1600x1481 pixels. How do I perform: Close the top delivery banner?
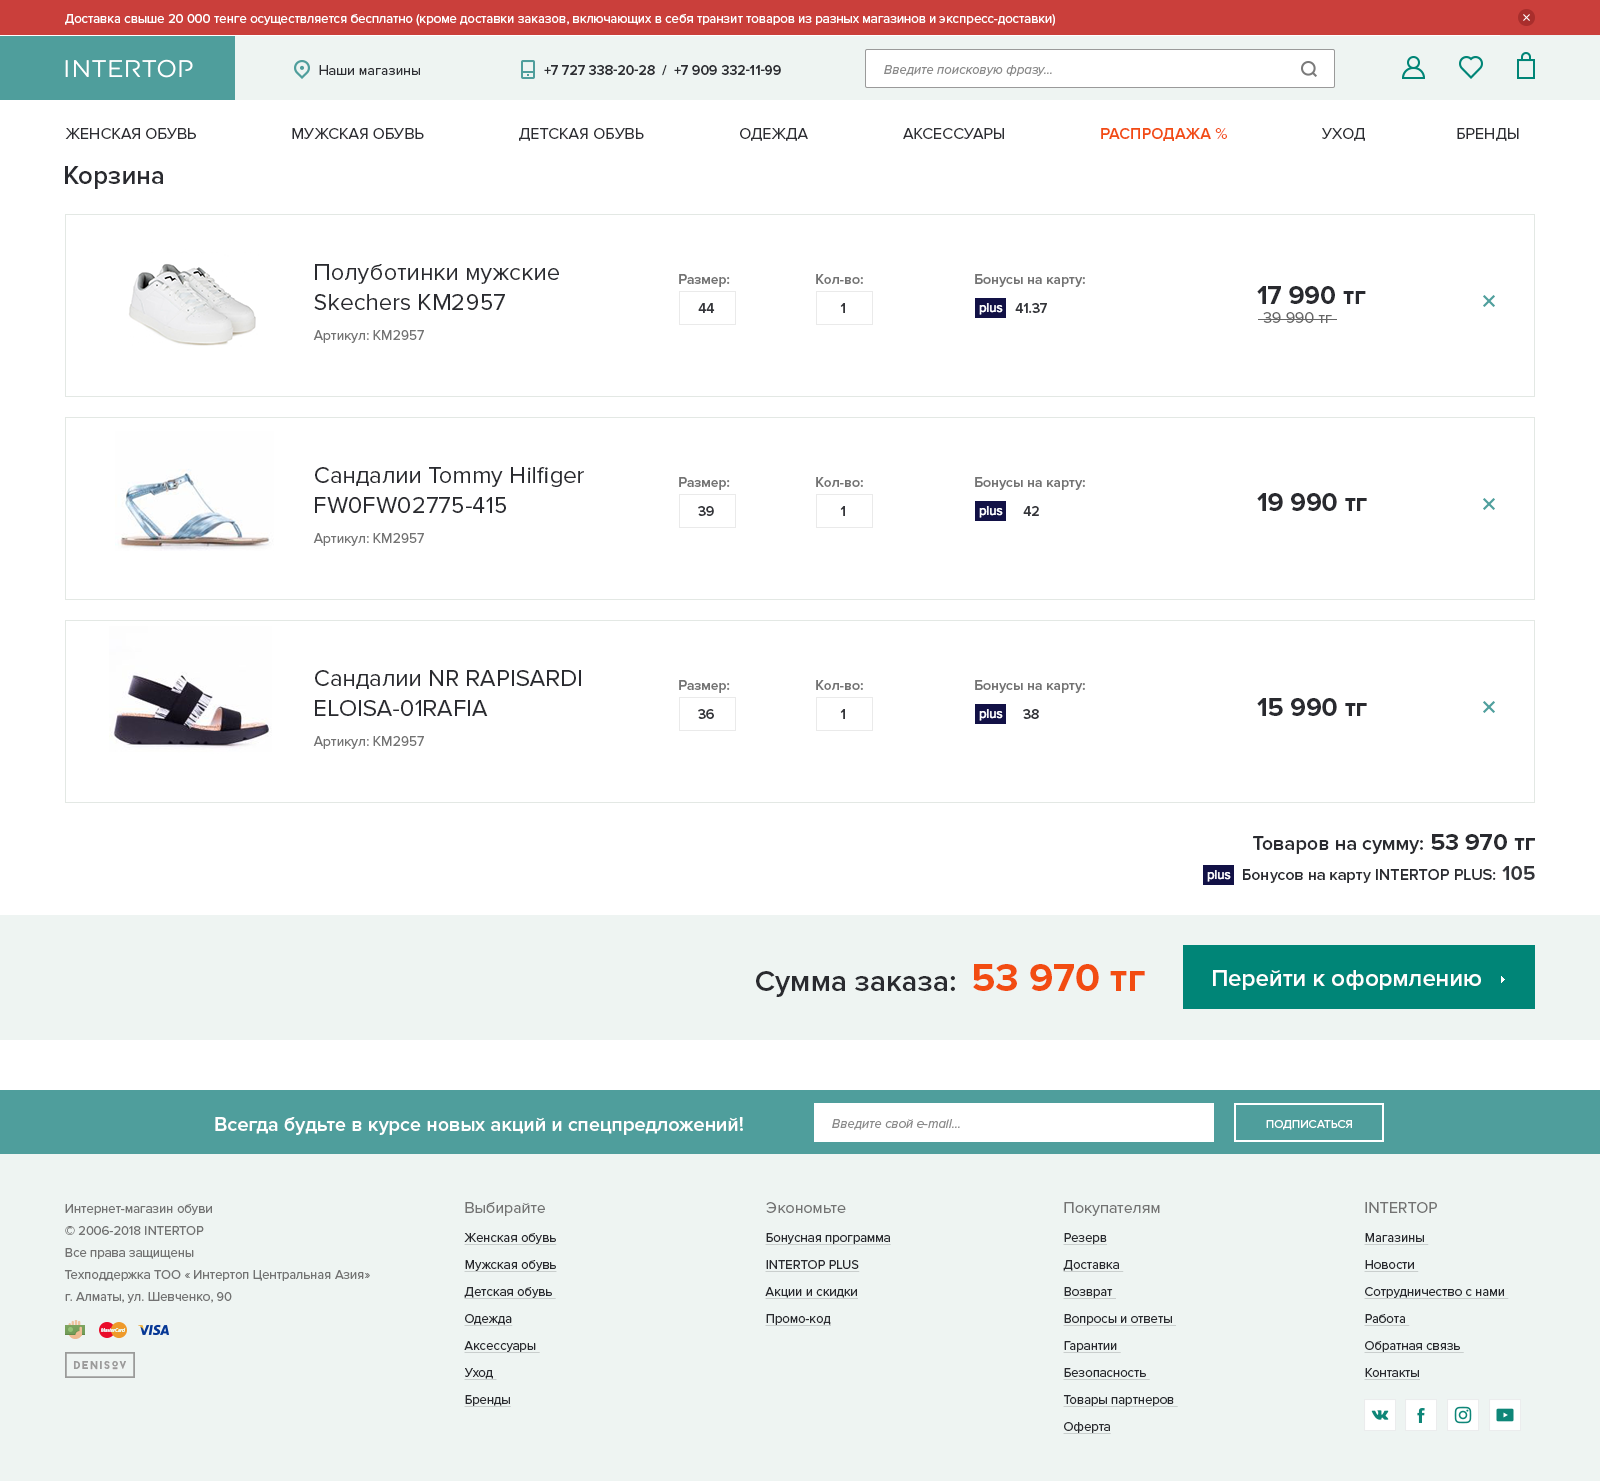1526,17
